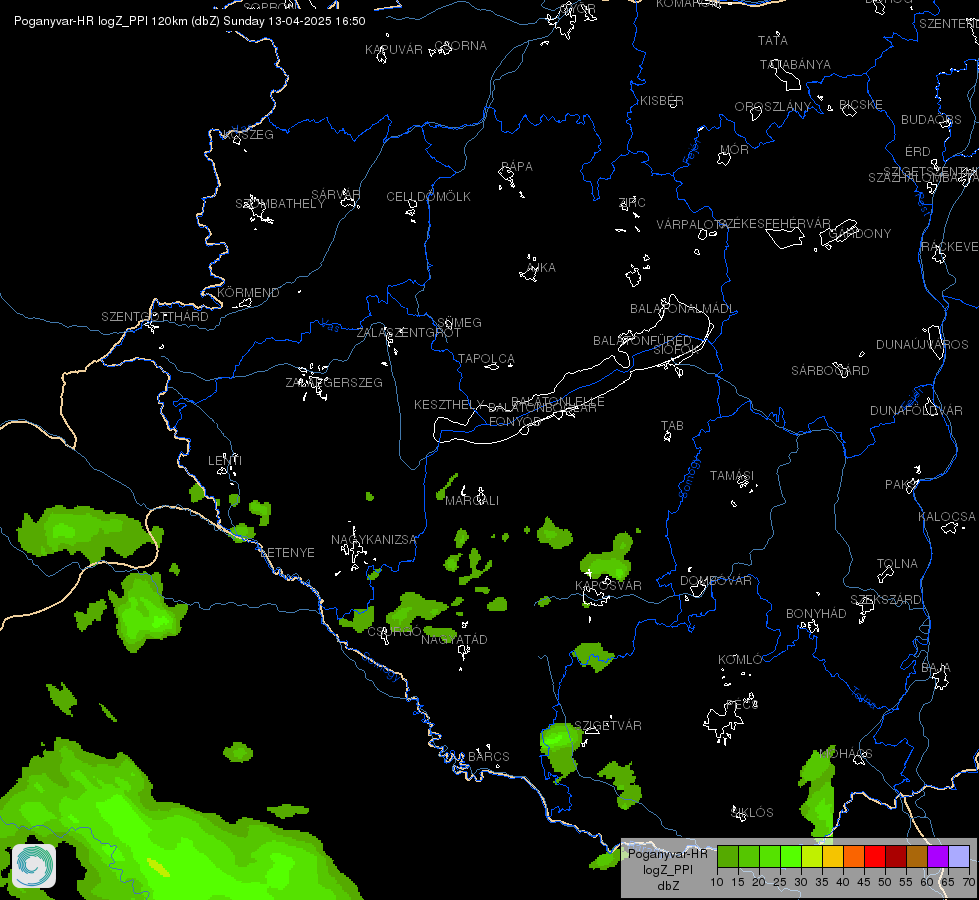Click the bright red 45-50 dBZ legend swatch
This screenshot has width=979, height=900.
[x=875, y=856]
